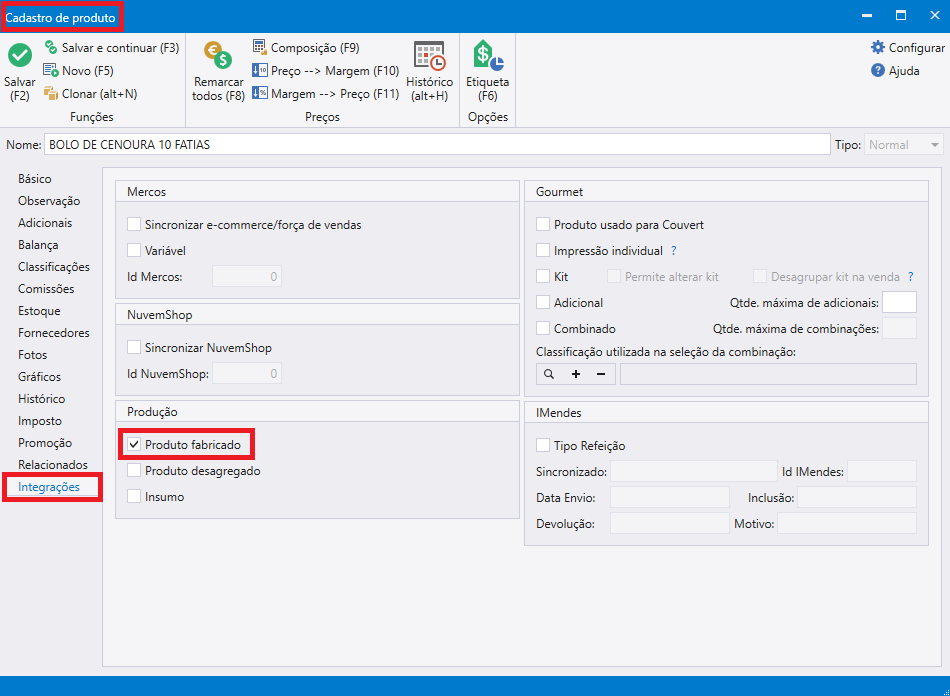Uncheck Produto fabricado checkbox

[x=134, y=445]
